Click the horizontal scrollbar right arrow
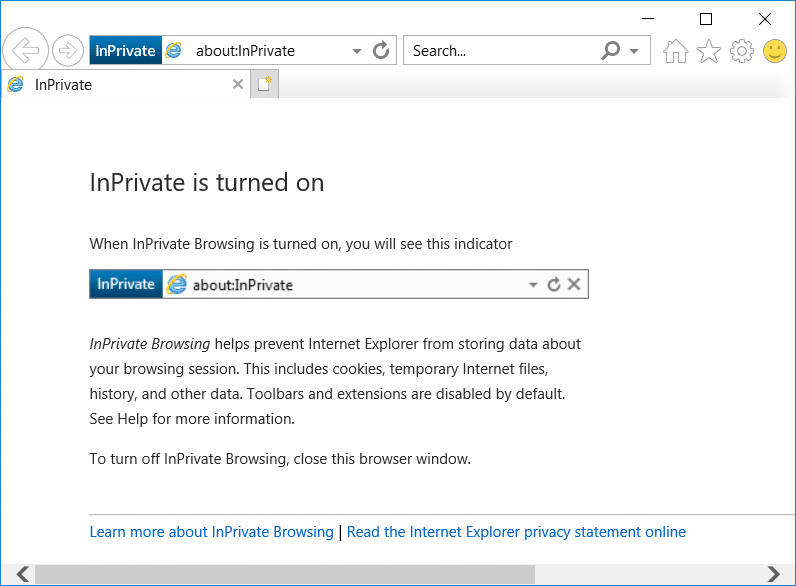796x586 pixels. pos(773,574)
